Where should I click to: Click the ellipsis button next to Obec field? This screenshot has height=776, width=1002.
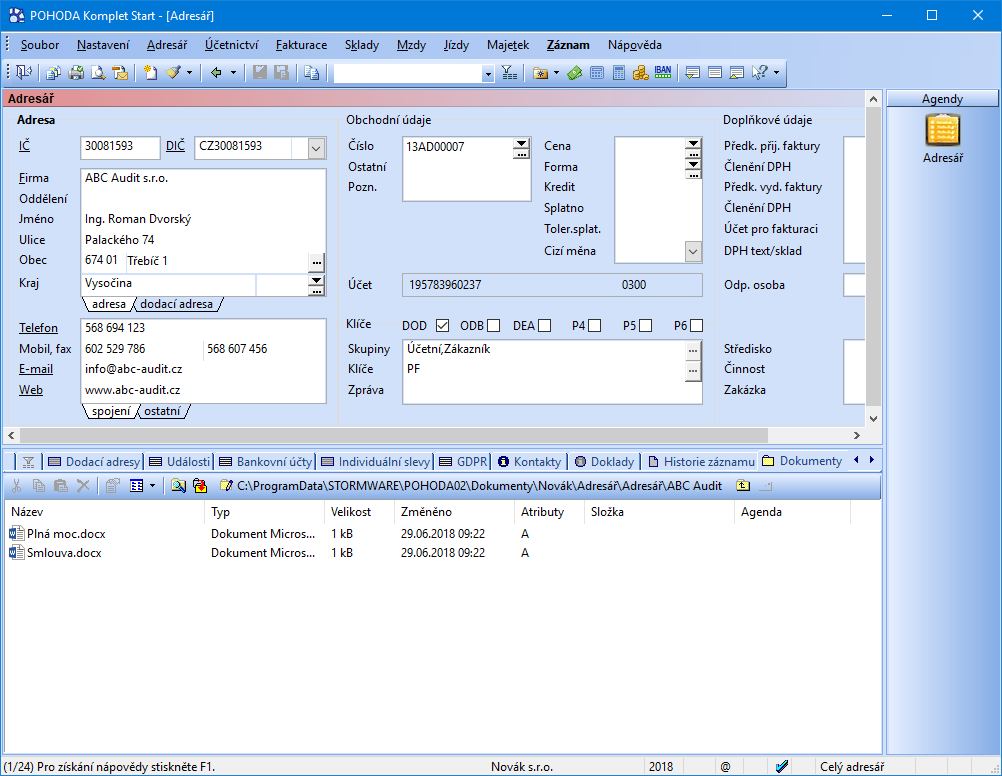coord(317,262)
